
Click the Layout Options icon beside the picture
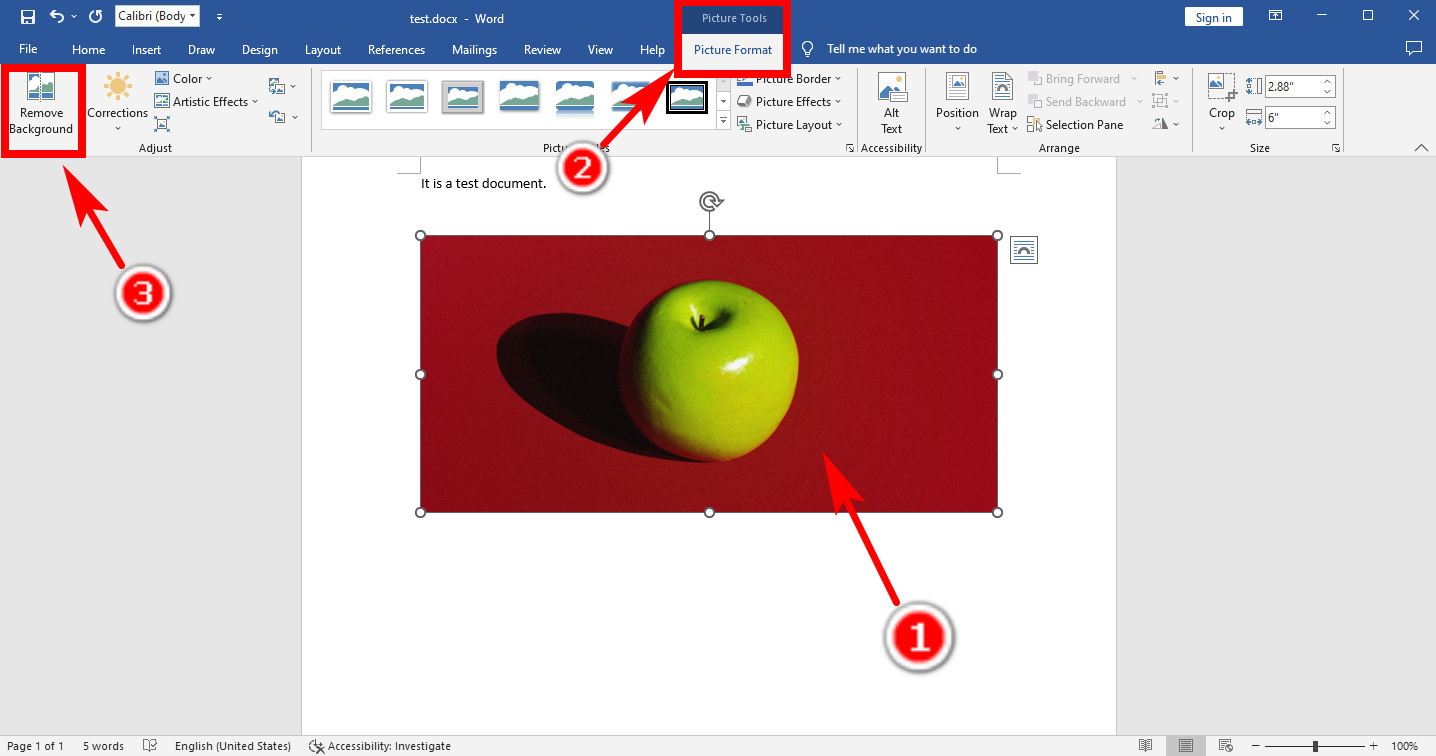pyautogui.click(x=1024, y=250)
